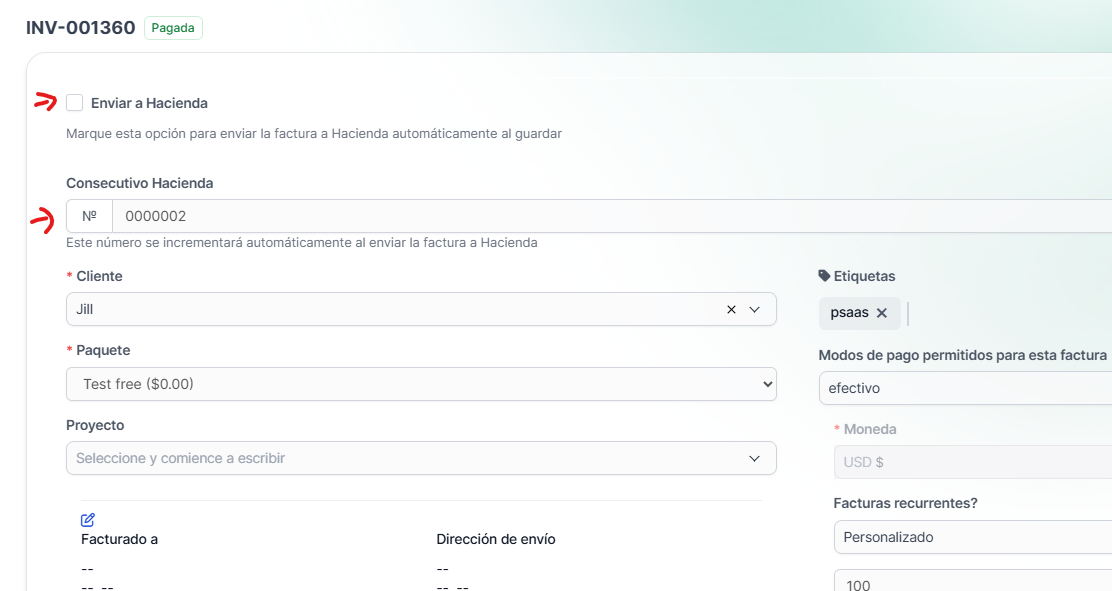Remove the psaas tag with its X
The image size is (1112, 591).
[x=882, y=313]
